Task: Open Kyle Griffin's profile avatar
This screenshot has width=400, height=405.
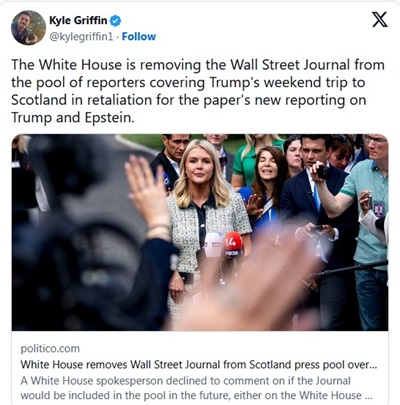Action: point(28,28)
